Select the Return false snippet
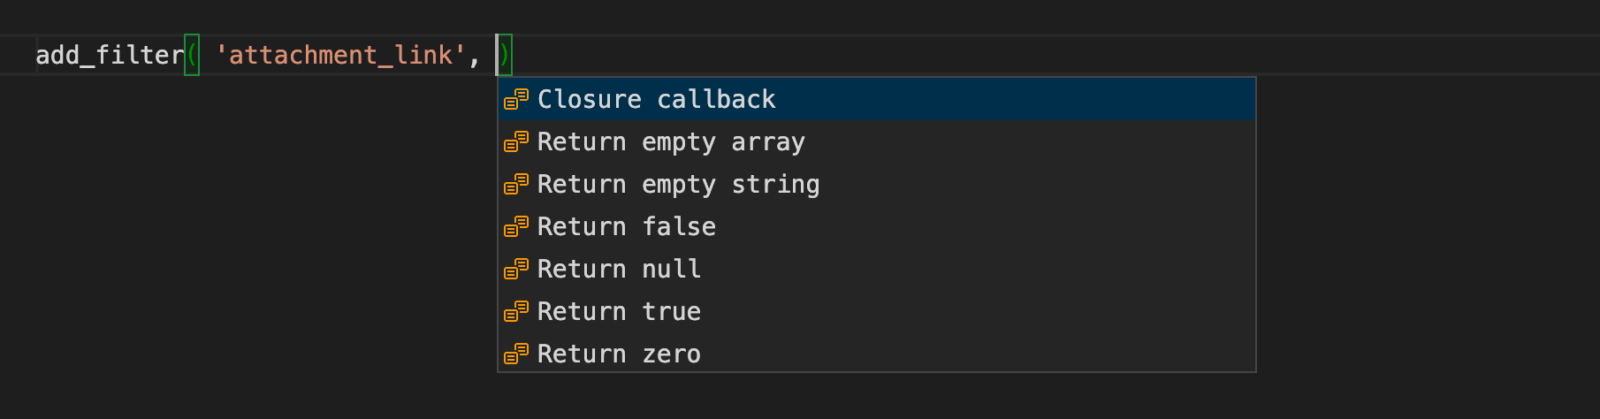 [x=877, y=226]
